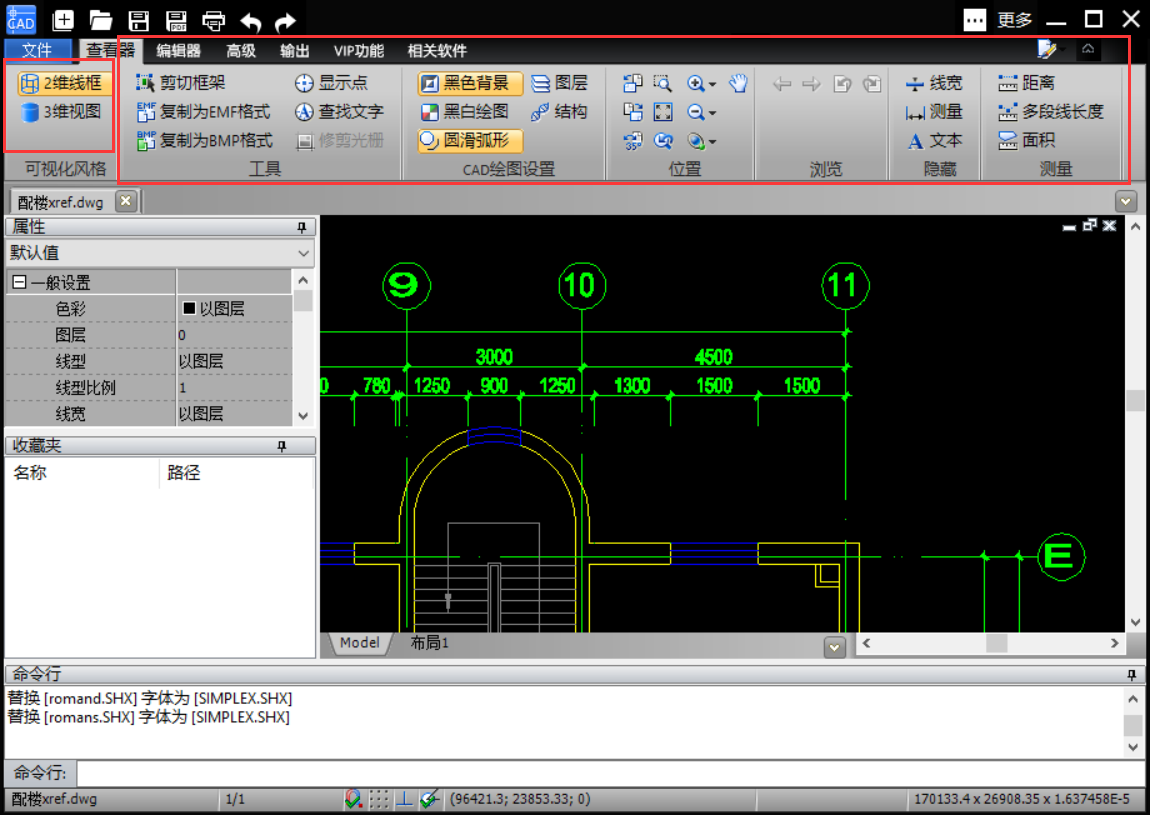The height and width of the screenshot is (815, 1150).
Task: Click the 距离 distance measure tool
Action: tap(1026, 84)
